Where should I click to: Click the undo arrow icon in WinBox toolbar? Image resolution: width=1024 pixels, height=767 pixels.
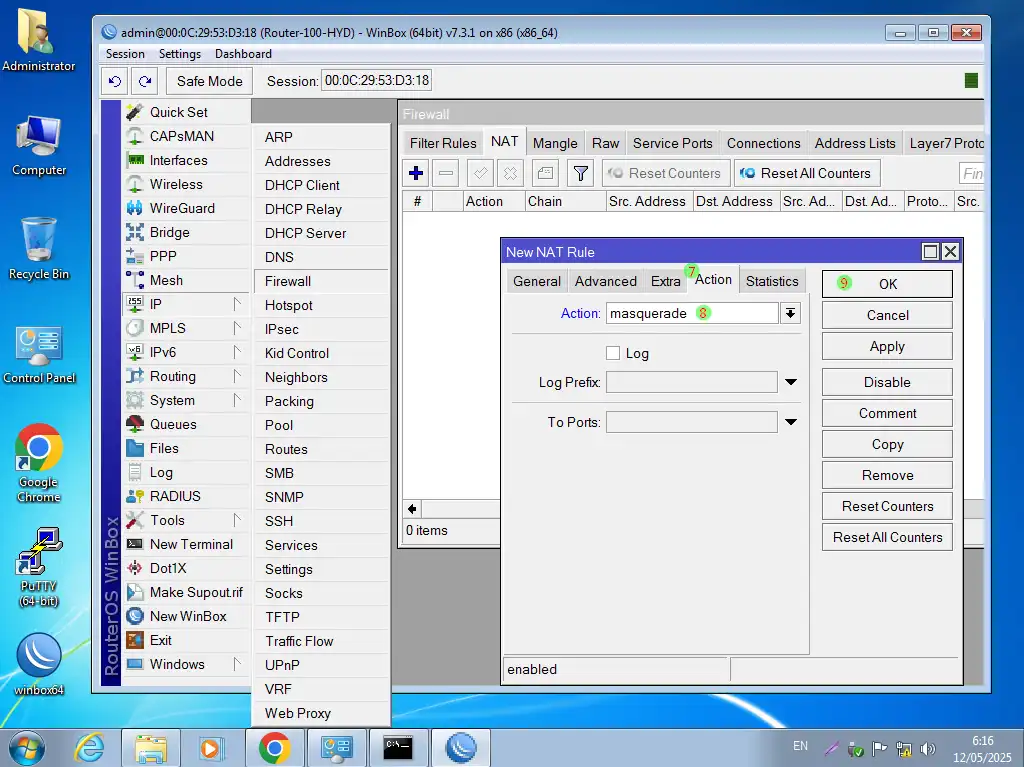click(115, 81)
